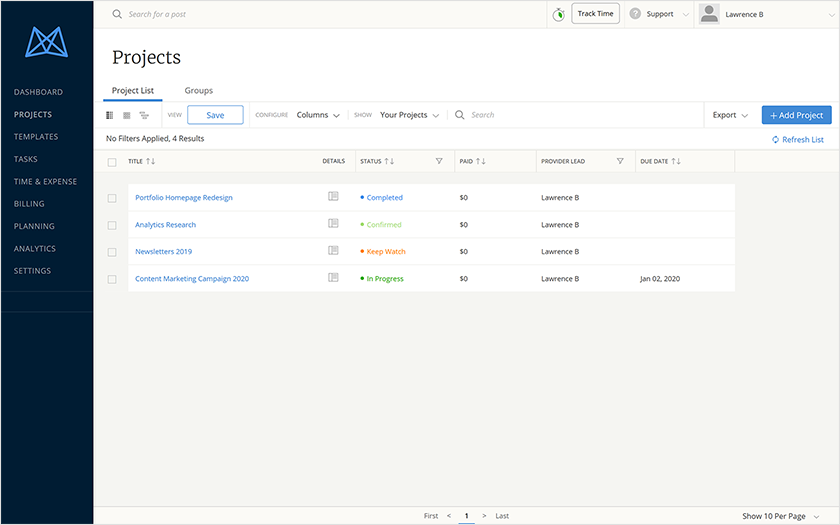
Task: Open Show 10 Per Page dropdown
Action: 781,516
